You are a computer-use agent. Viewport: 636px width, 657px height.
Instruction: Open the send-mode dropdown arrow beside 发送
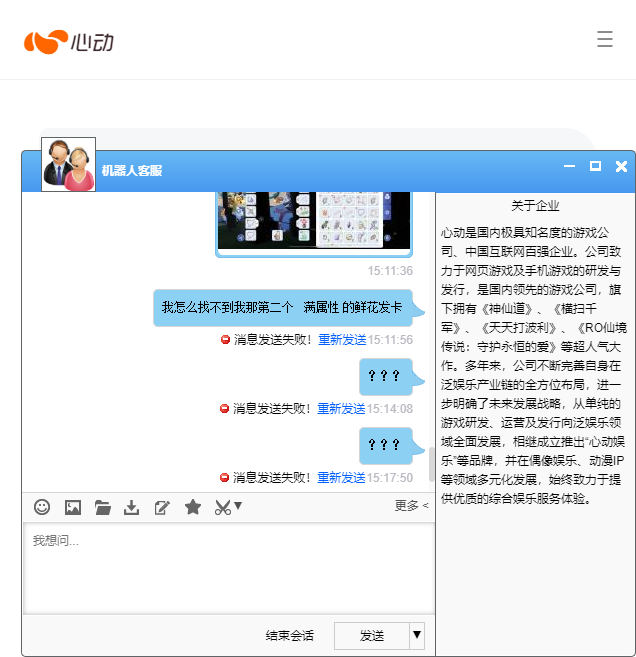pyautogui.click(x=417, y=636)
